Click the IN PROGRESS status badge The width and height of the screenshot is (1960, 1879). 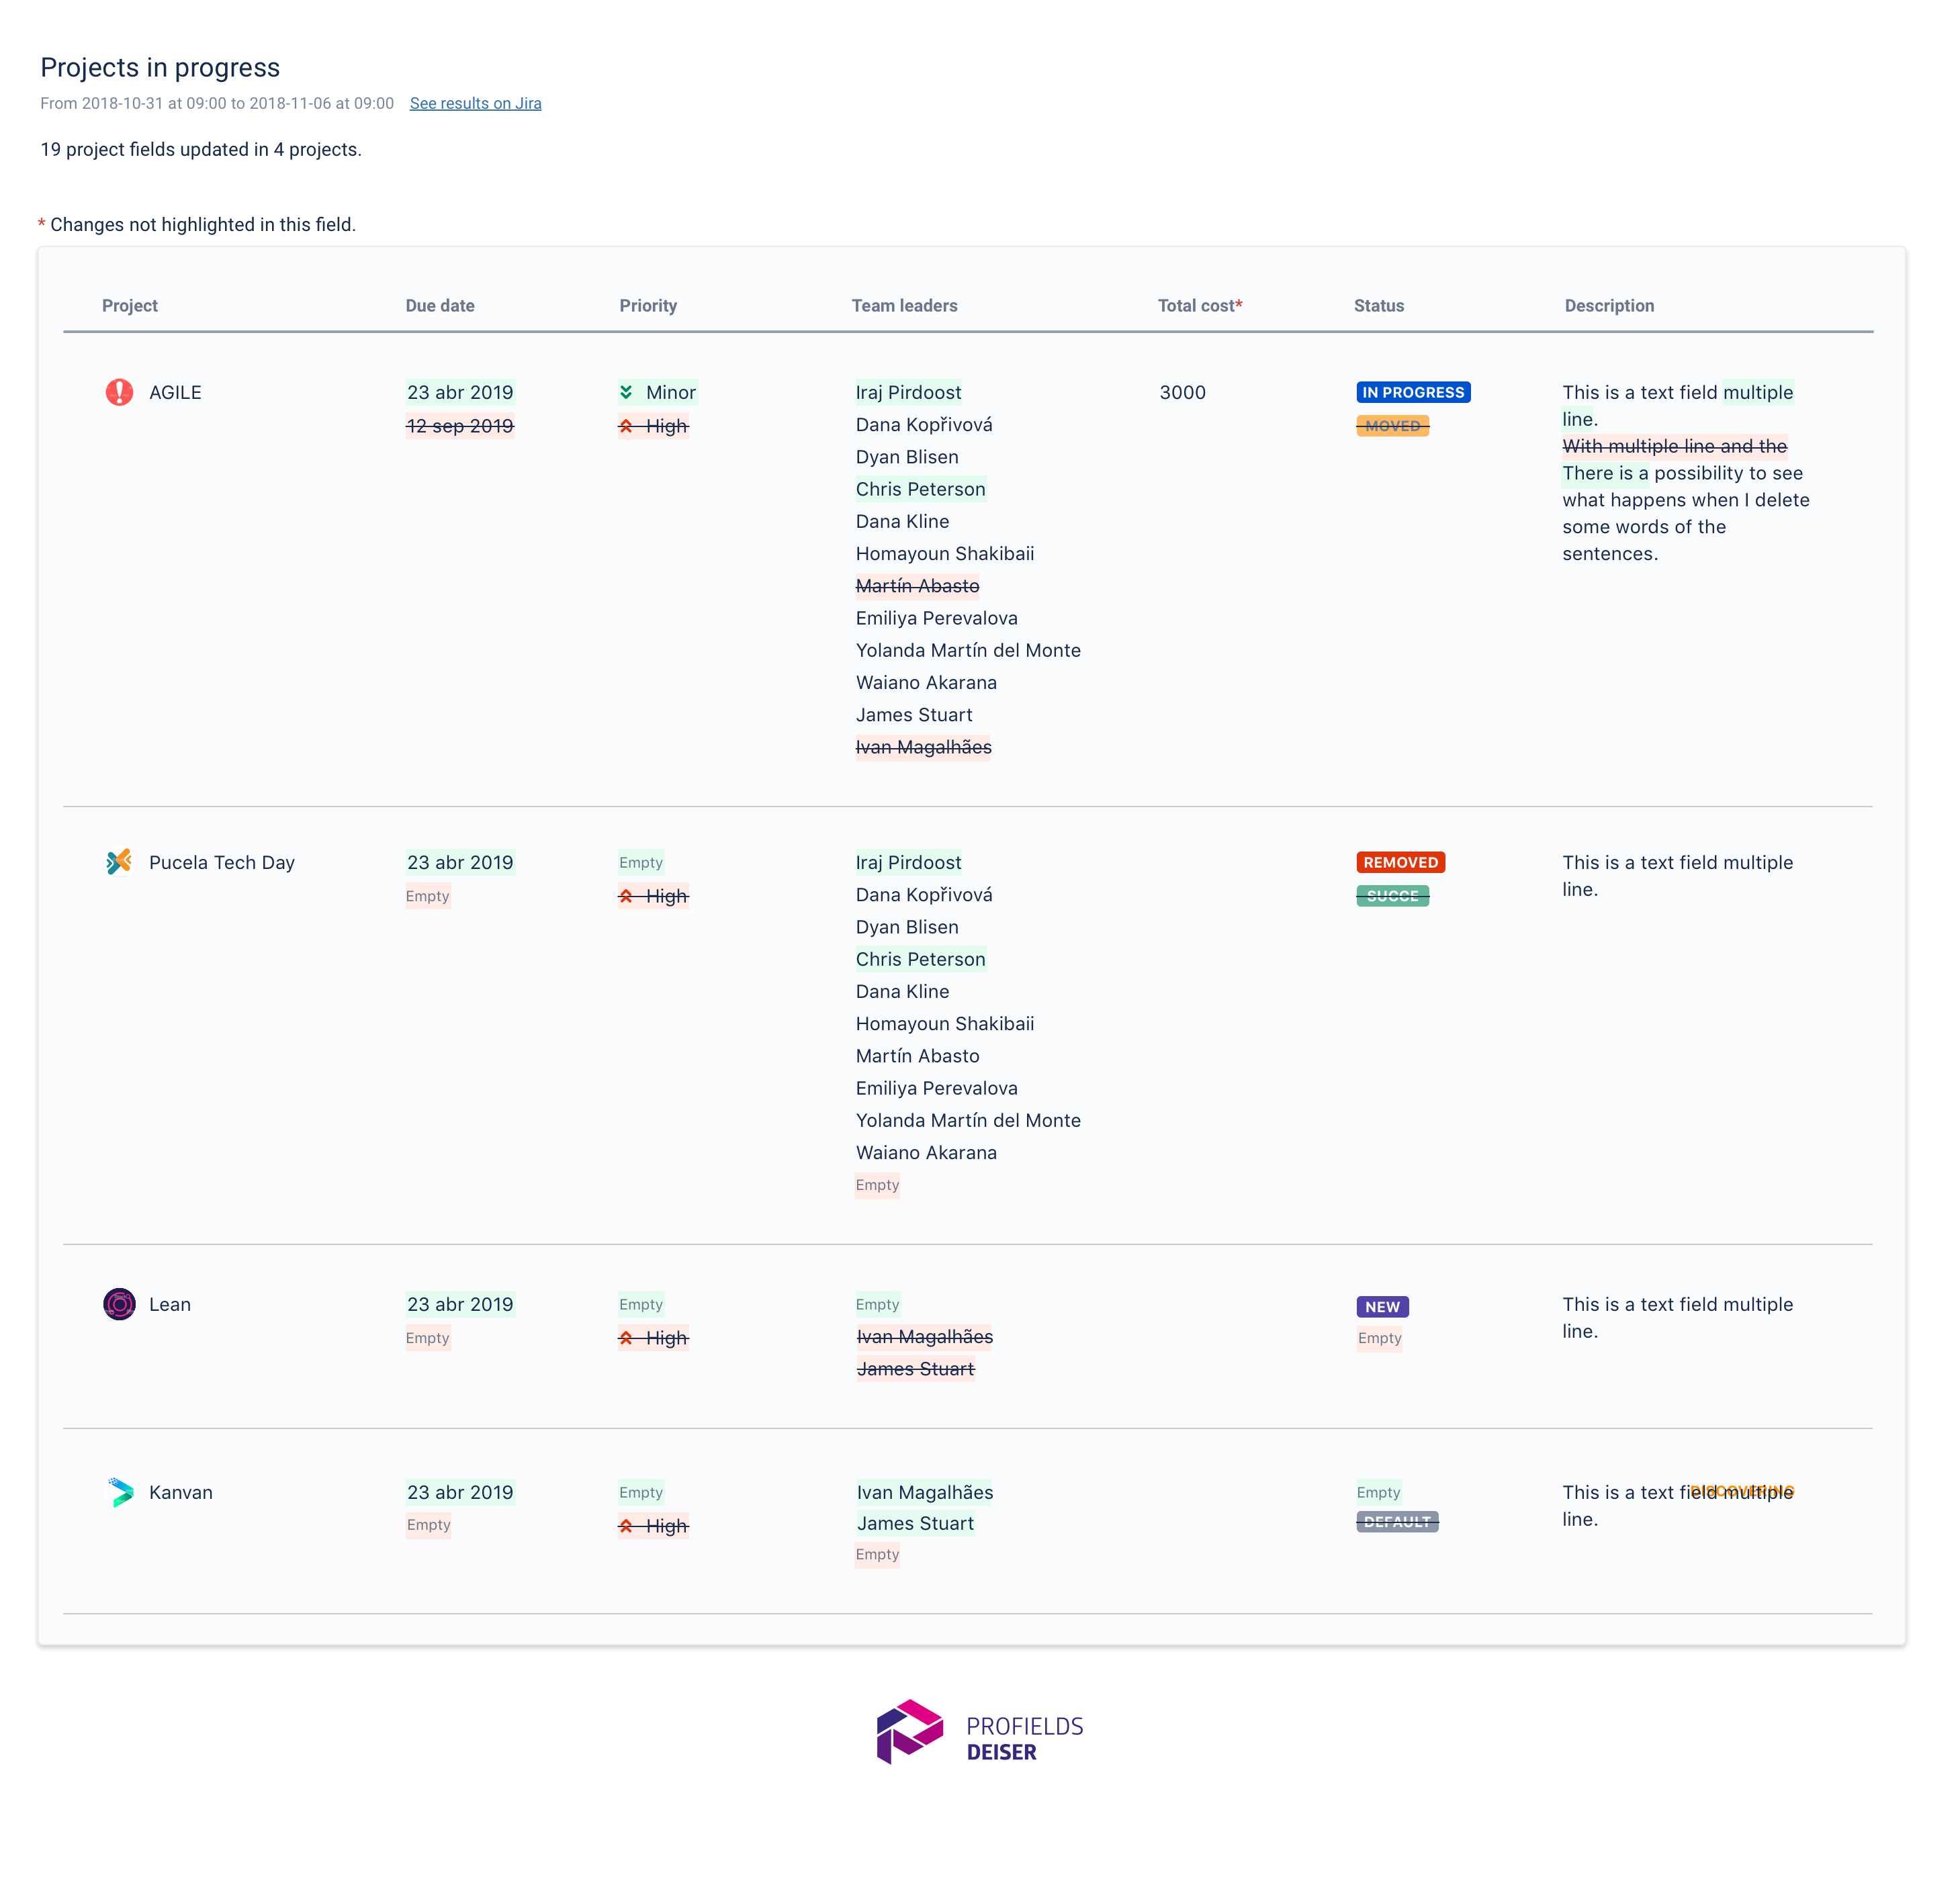pyautogui.click(x=1413, y=392)
